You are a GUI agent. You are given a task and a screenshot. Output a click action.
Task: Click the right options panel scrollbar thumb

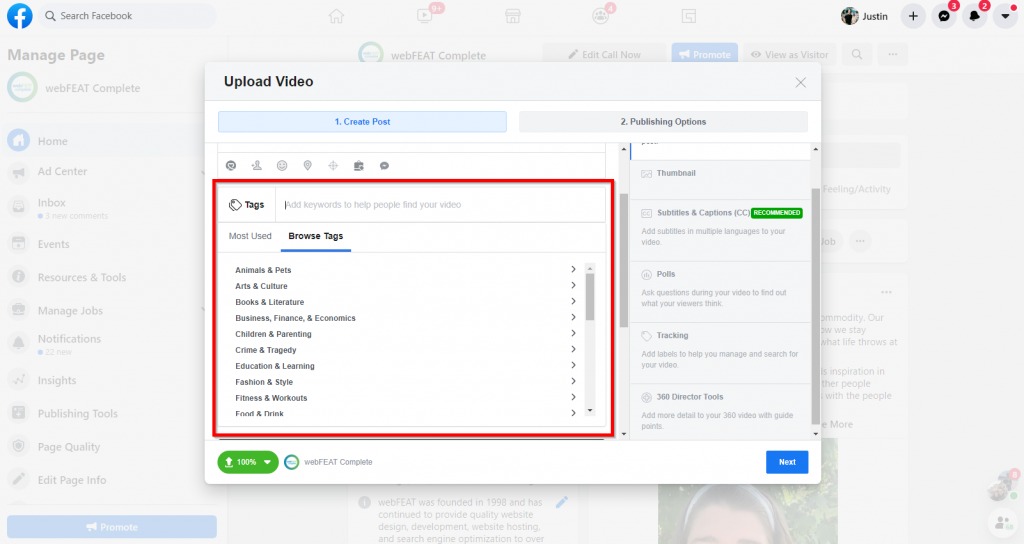(x=815, y=306)
